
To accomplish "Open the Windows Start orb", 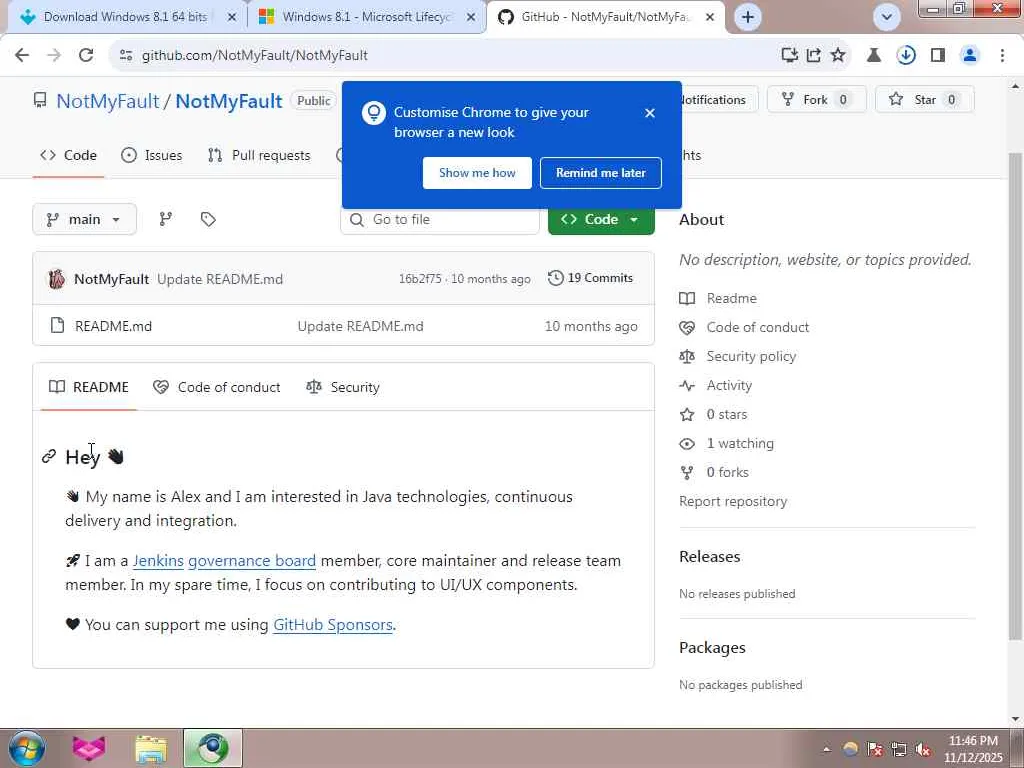I will click(x=27, y=748).
